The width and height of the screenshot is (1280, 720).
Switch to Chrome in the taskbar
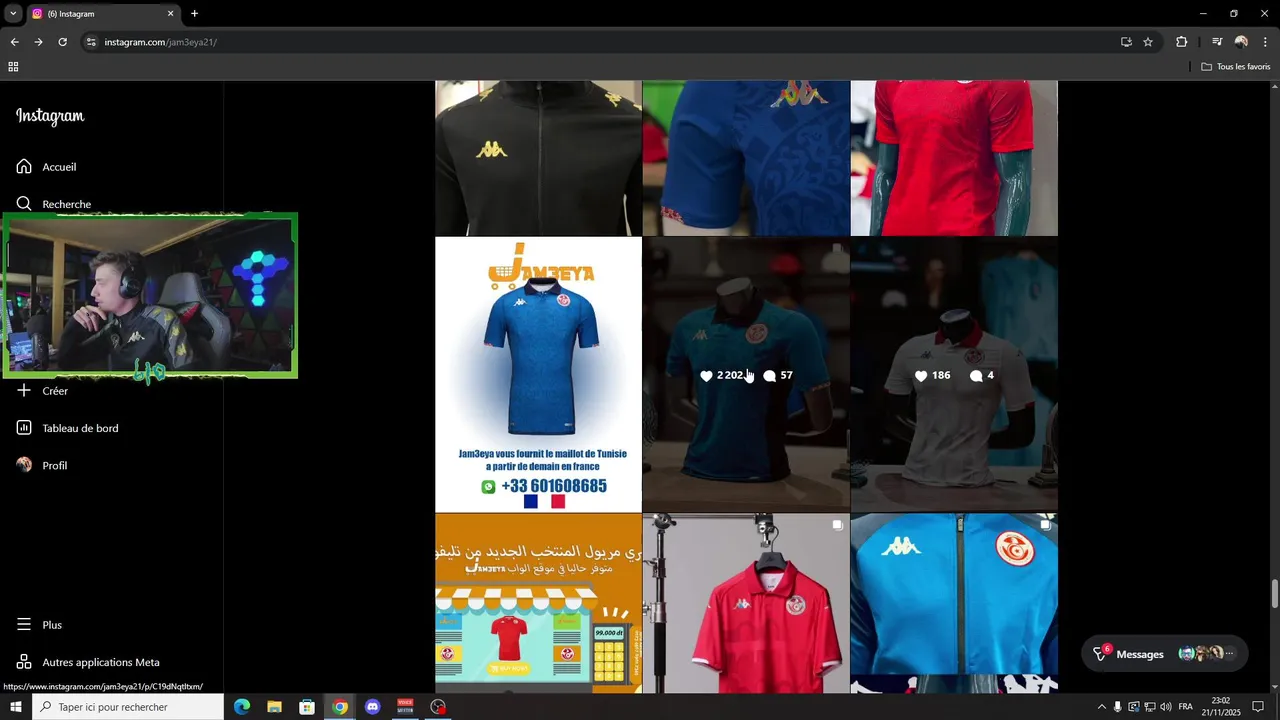pyautogui.click(x=340, y=707)
